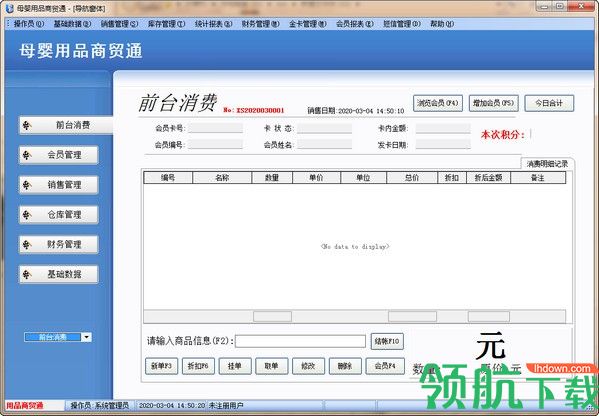Open the 短信管理 menu
Screen dimensions: 599x416
click(x=401, y=24)
